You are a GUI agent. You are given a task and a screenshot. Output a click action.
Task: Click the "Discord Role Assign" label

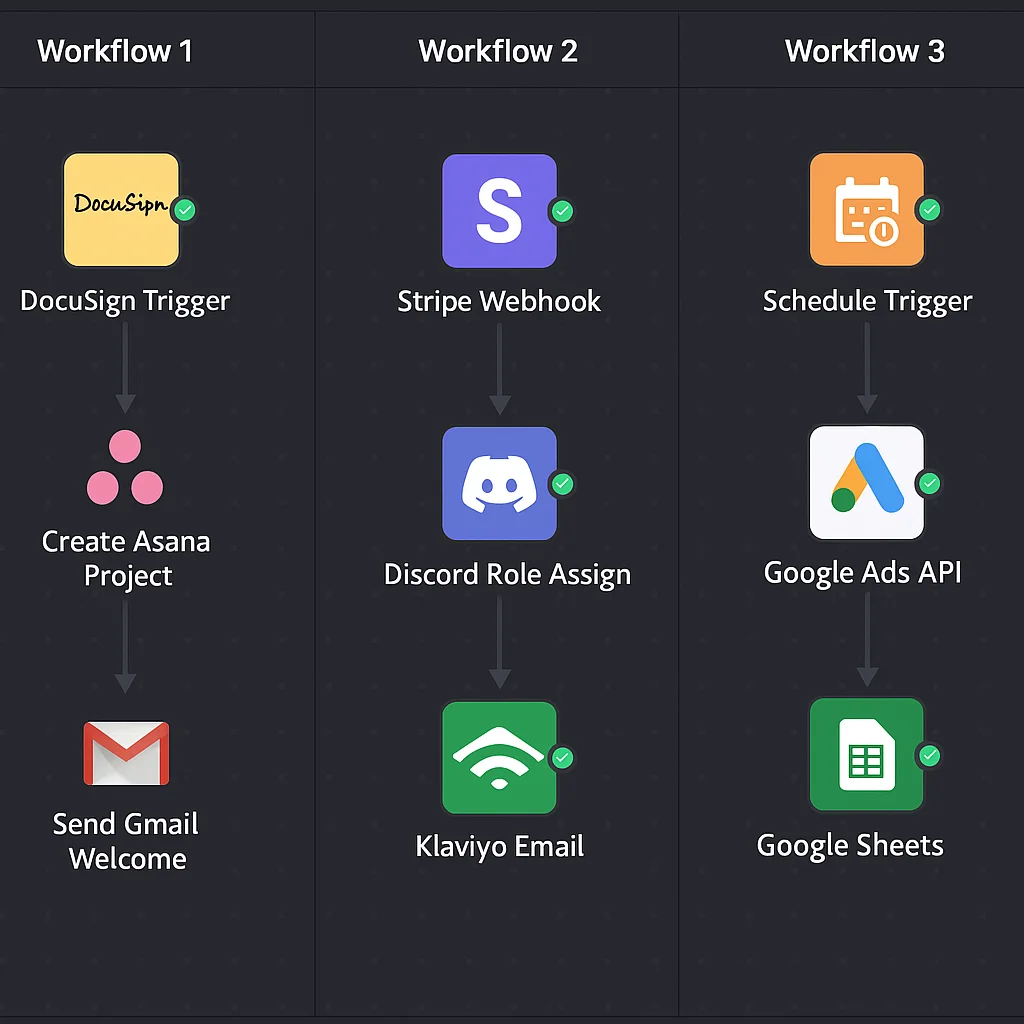point(507,575)
